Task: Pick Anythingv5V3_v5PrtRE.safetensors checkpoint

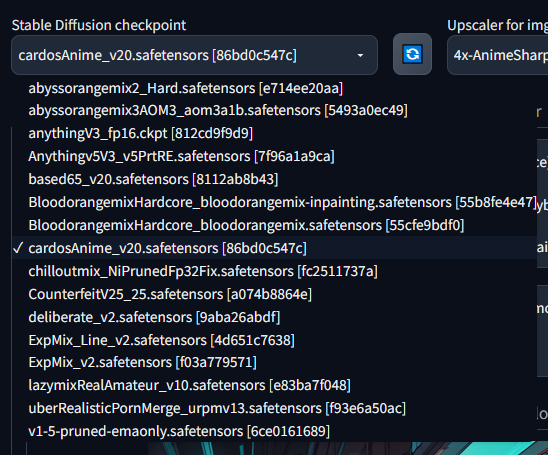Action: coord(274,156)
